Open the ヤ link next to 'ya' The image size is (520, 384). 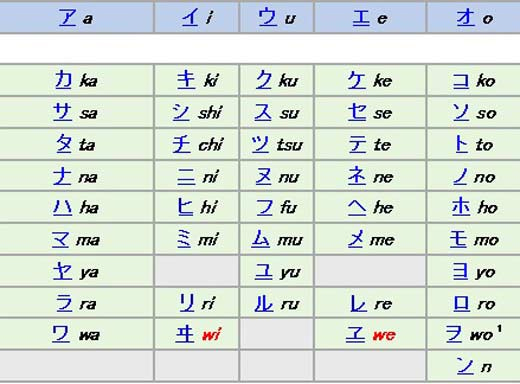coord(63,271)
